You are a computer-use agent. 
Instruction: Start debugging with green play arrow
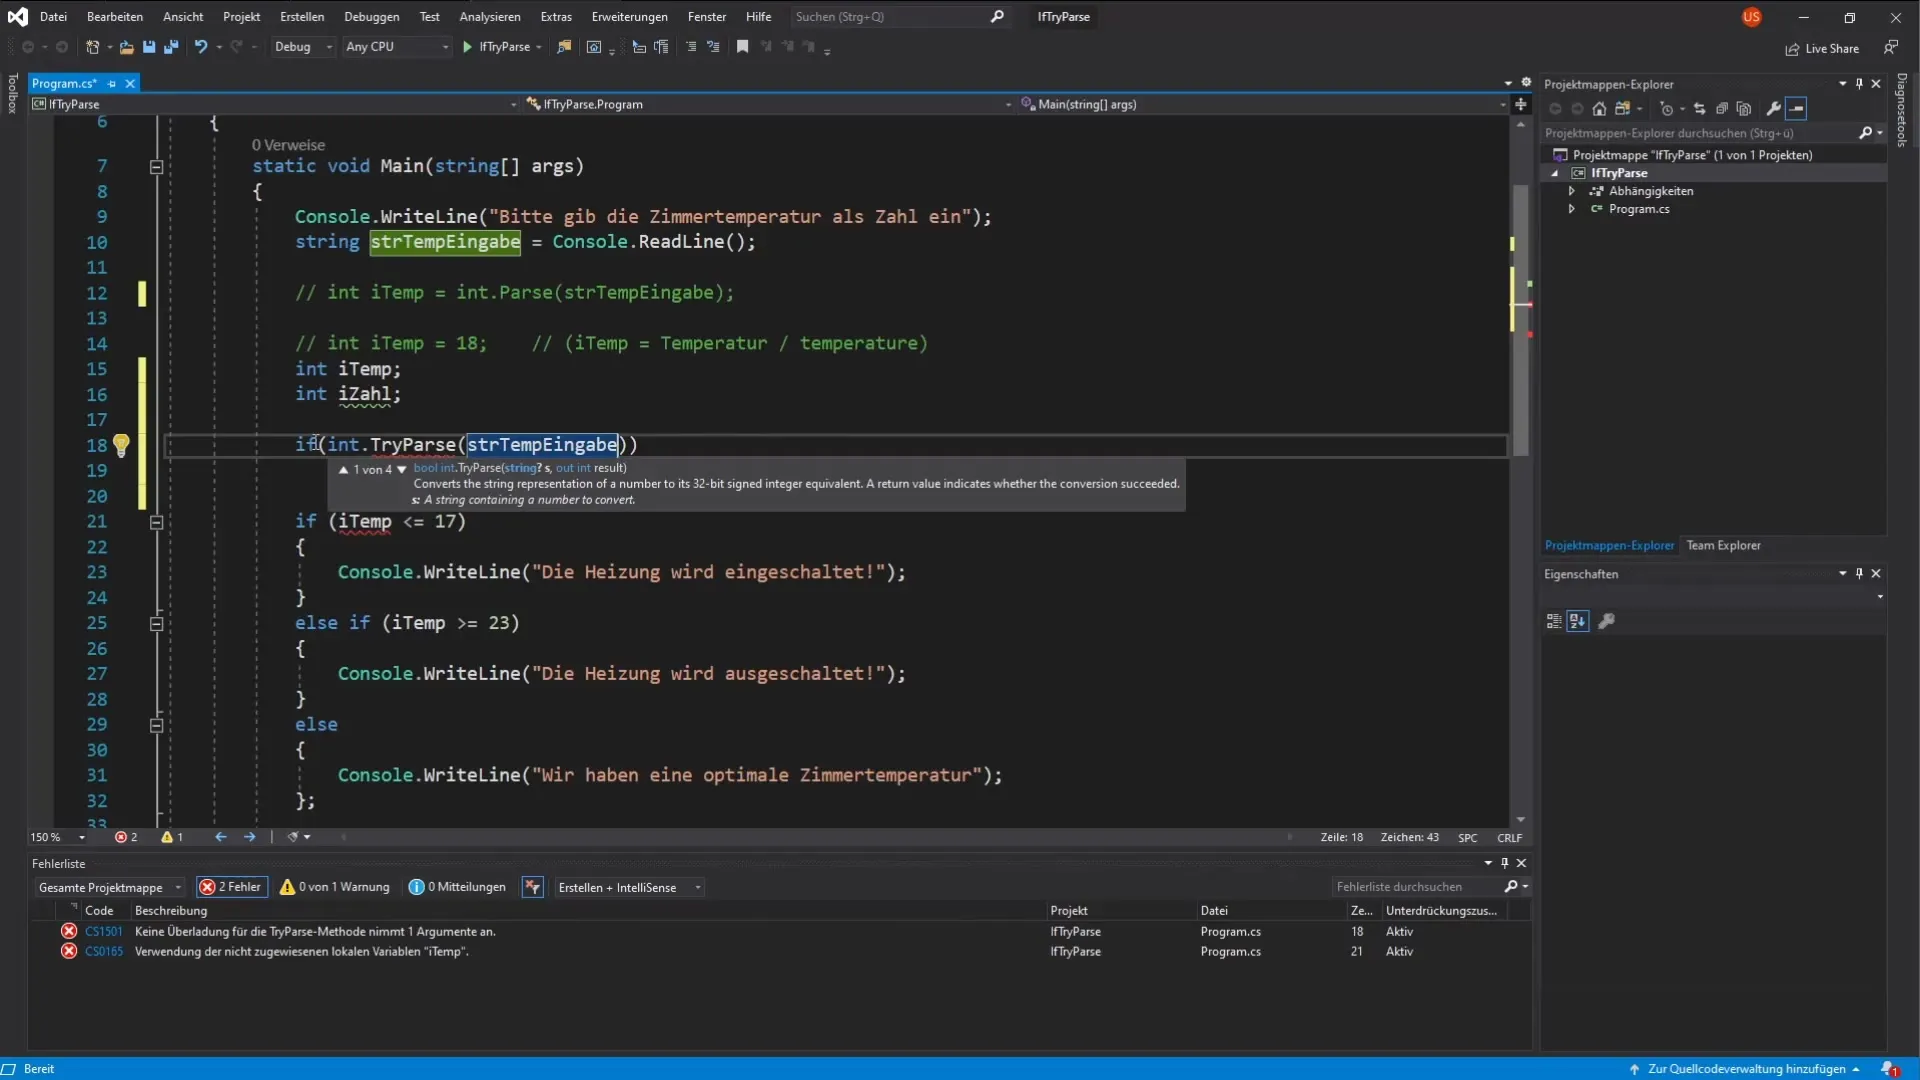click(467, 47)
